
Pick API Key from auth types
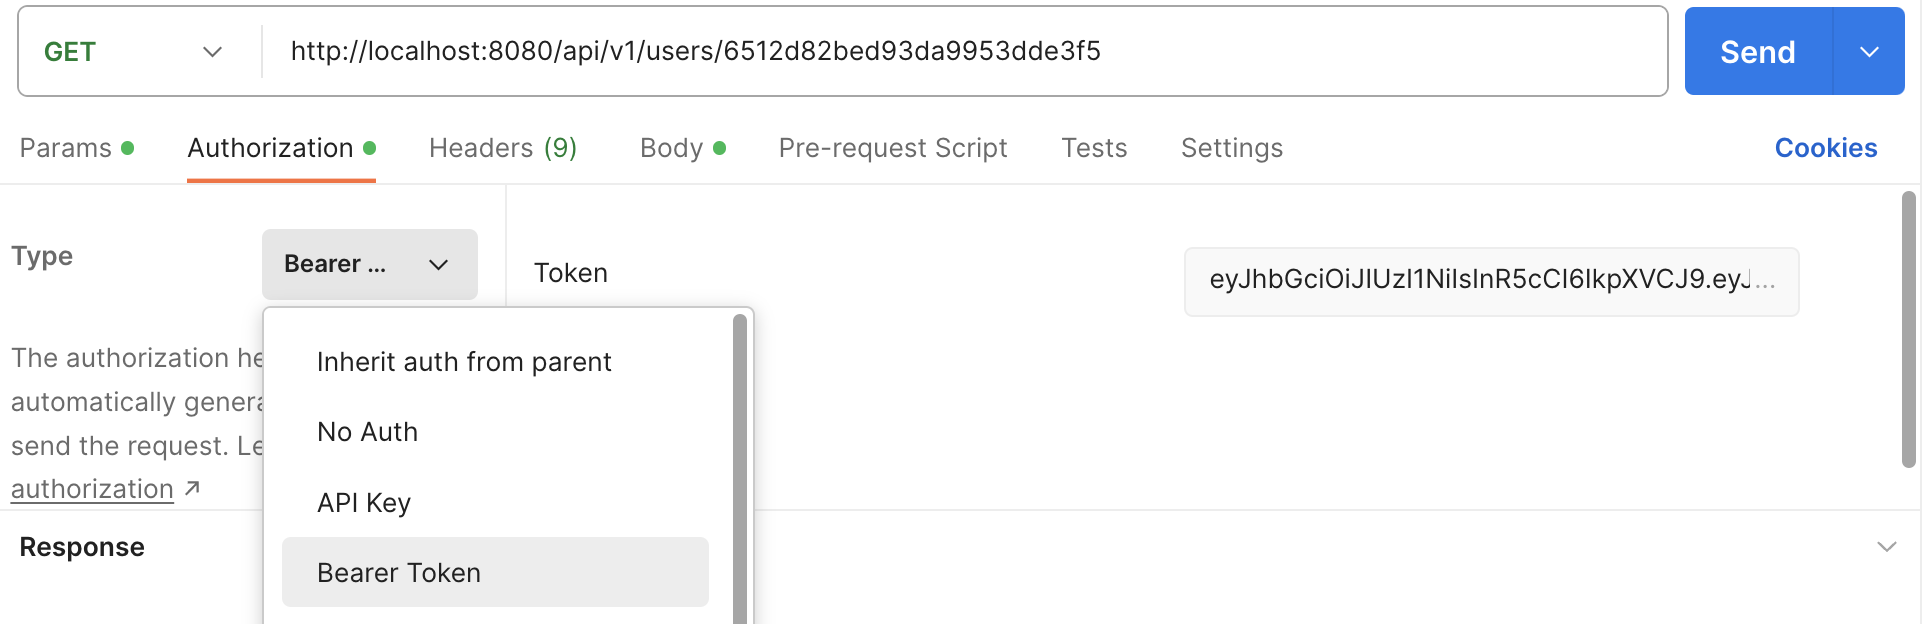(x=364, y=502)
